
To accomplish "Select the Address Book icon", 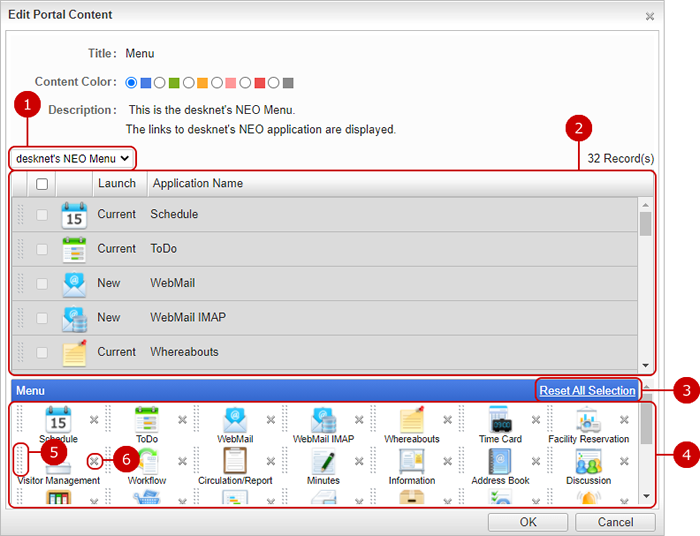I will tap(500, 461).
